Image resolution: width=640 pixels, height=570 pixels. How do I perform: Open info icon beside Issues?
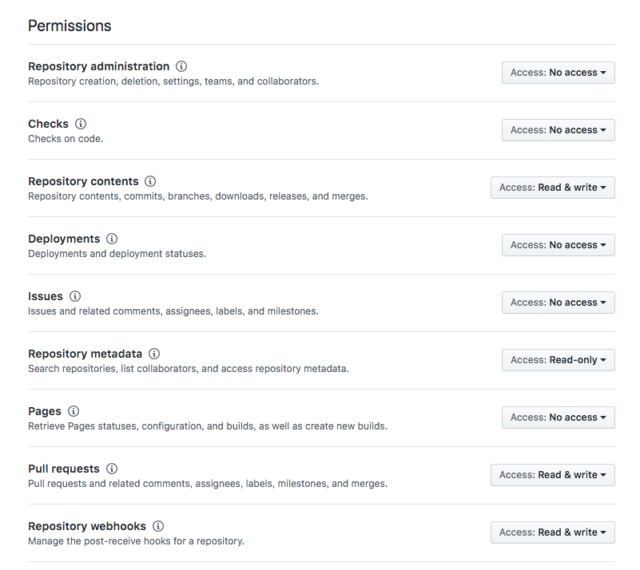(75, 296)
